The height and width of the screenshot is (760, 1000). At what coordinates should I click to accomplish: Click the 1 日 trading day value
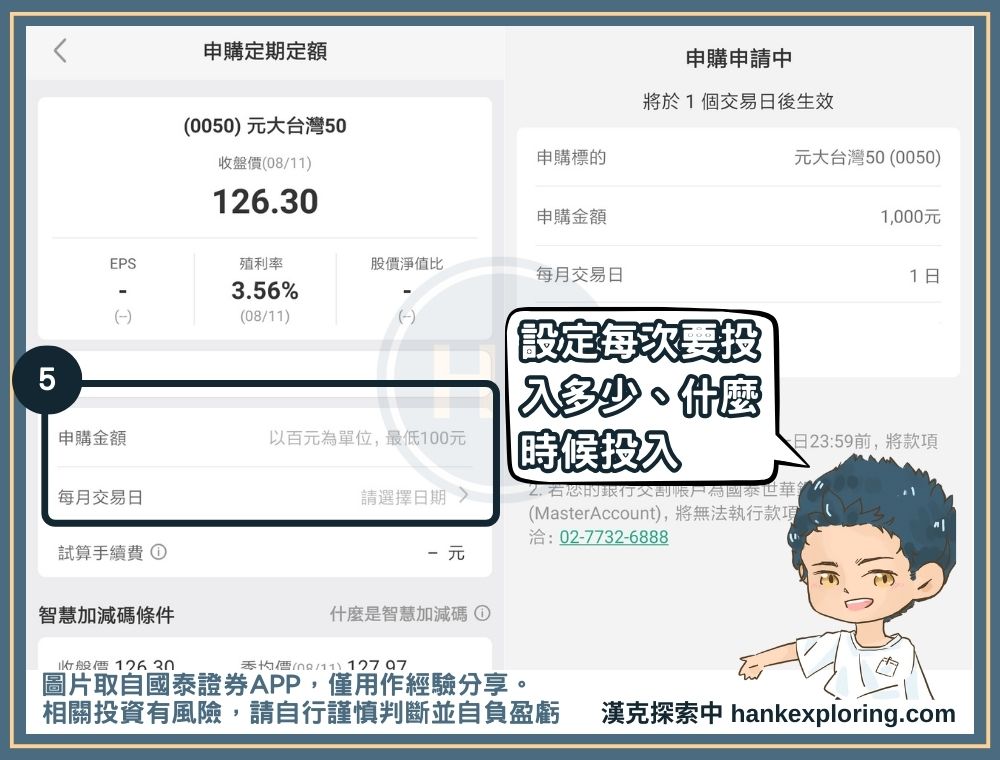click(925, 275)
